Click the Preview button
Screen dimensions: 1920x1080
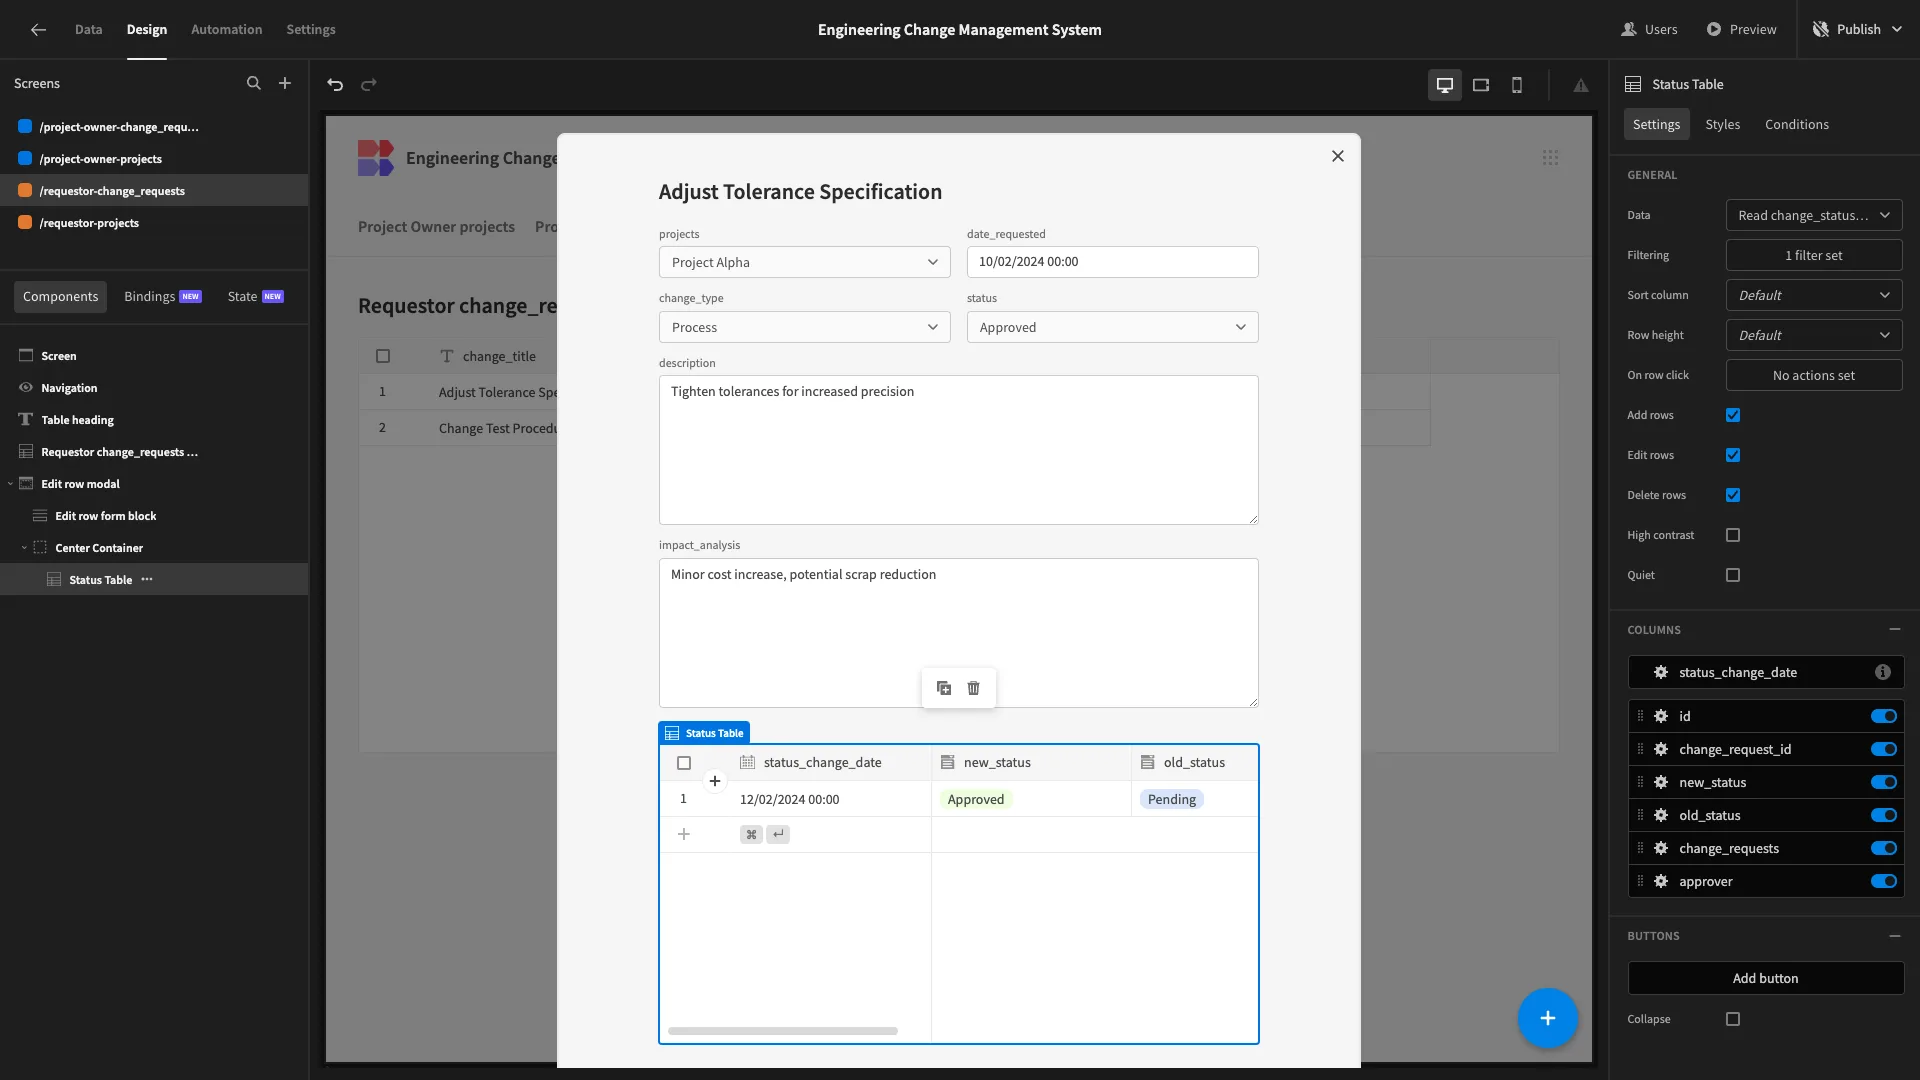[x=1741, y=29]
